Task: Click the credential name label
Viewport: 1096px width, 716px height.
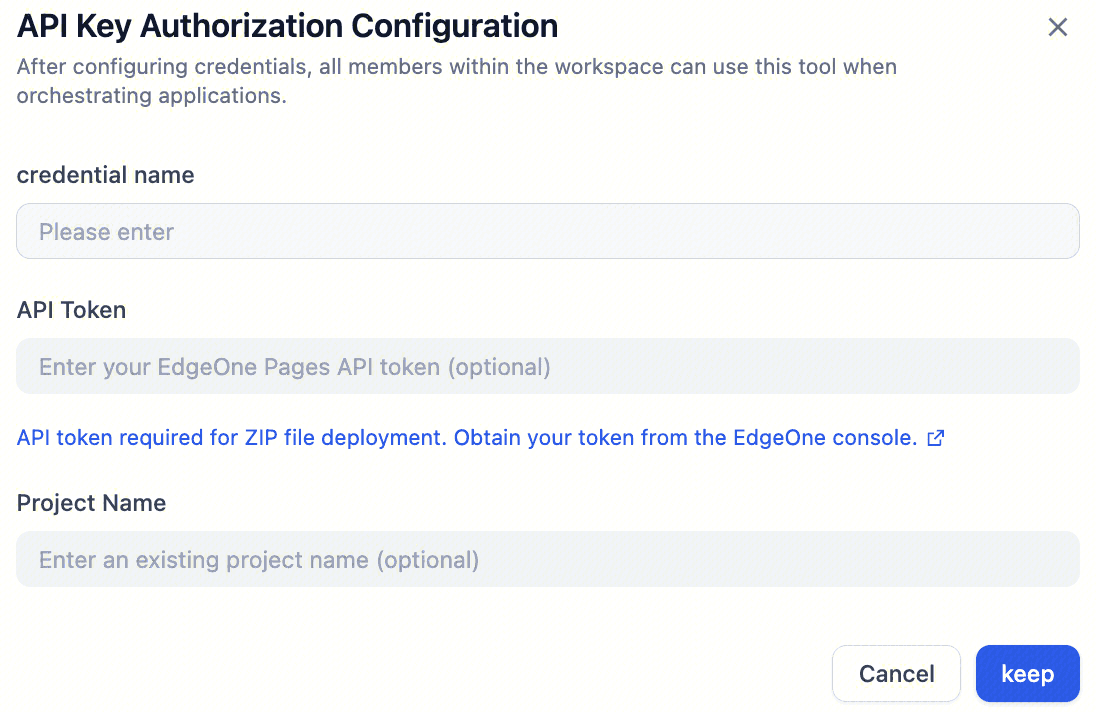Action: click(x=105, y=175)
